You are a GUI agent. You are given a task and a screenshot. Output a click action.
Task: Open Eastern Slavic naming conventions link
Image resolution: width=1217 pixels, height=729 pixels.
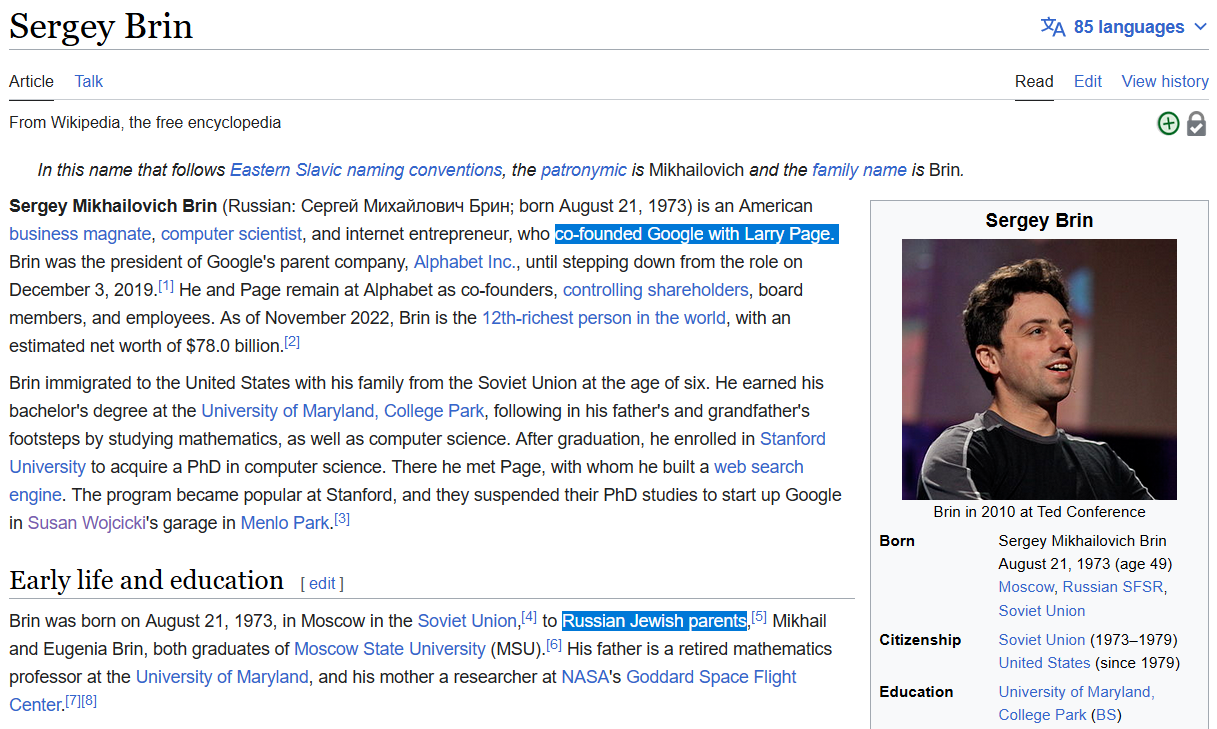[366, 170]
